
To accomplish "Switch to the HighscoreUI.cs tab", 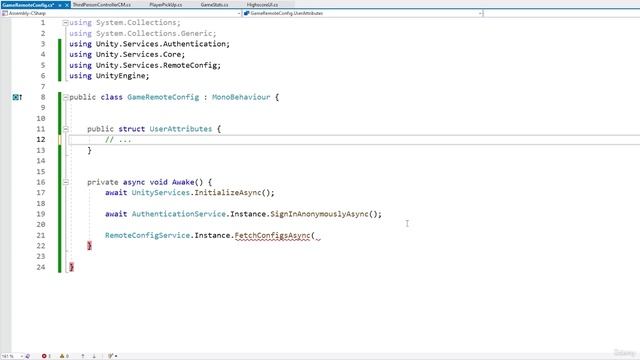I will point(262,5).
